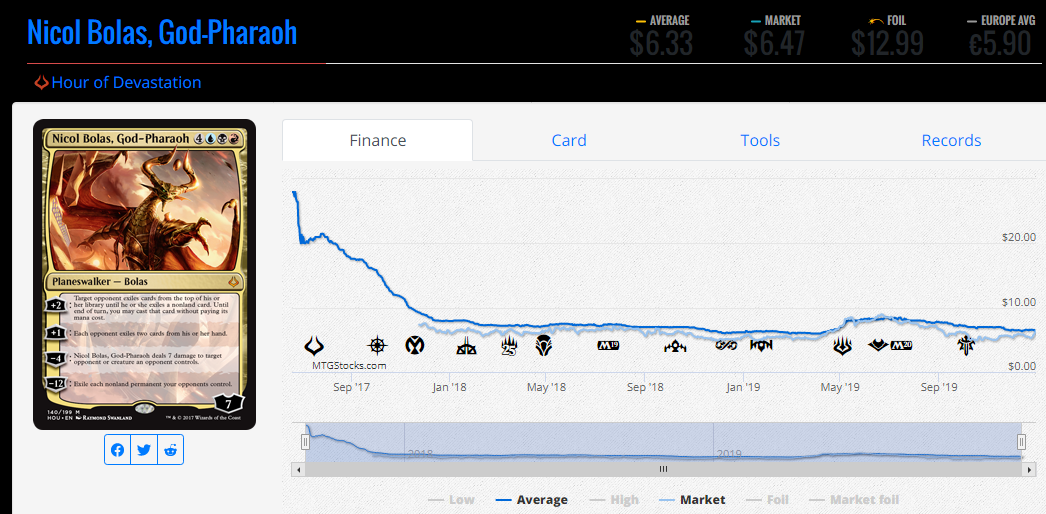Toggle the Market price series in legend

[x=692, y=499]
